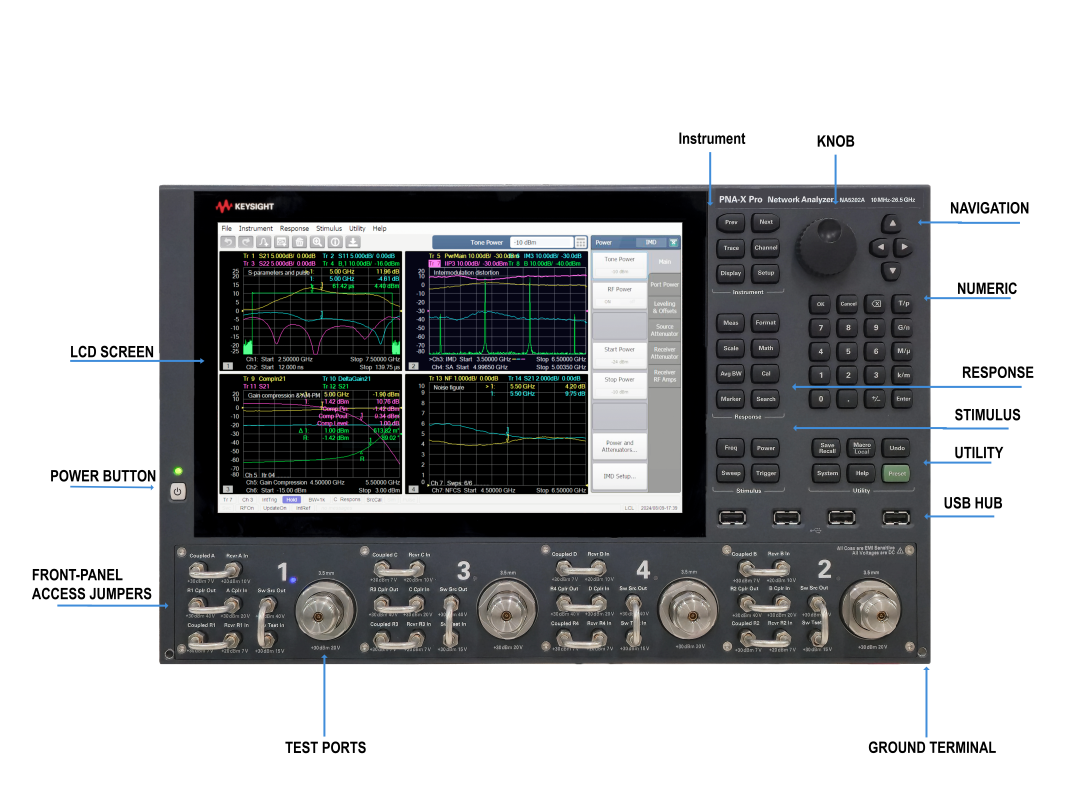This screenshot has width=1075, height=800.
Task: Select the Main softkey tab
Action: click(x=664, y=262)
